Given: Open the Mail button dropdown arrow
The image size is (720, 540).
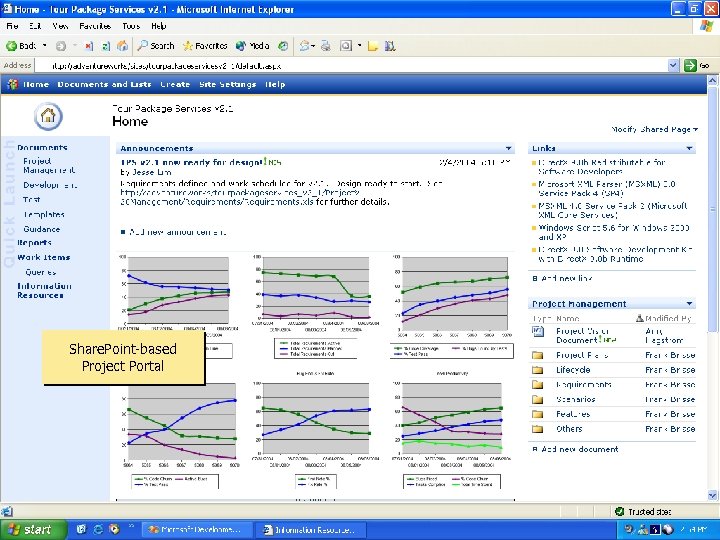Looking at the screenshot, I should point(313,46).
